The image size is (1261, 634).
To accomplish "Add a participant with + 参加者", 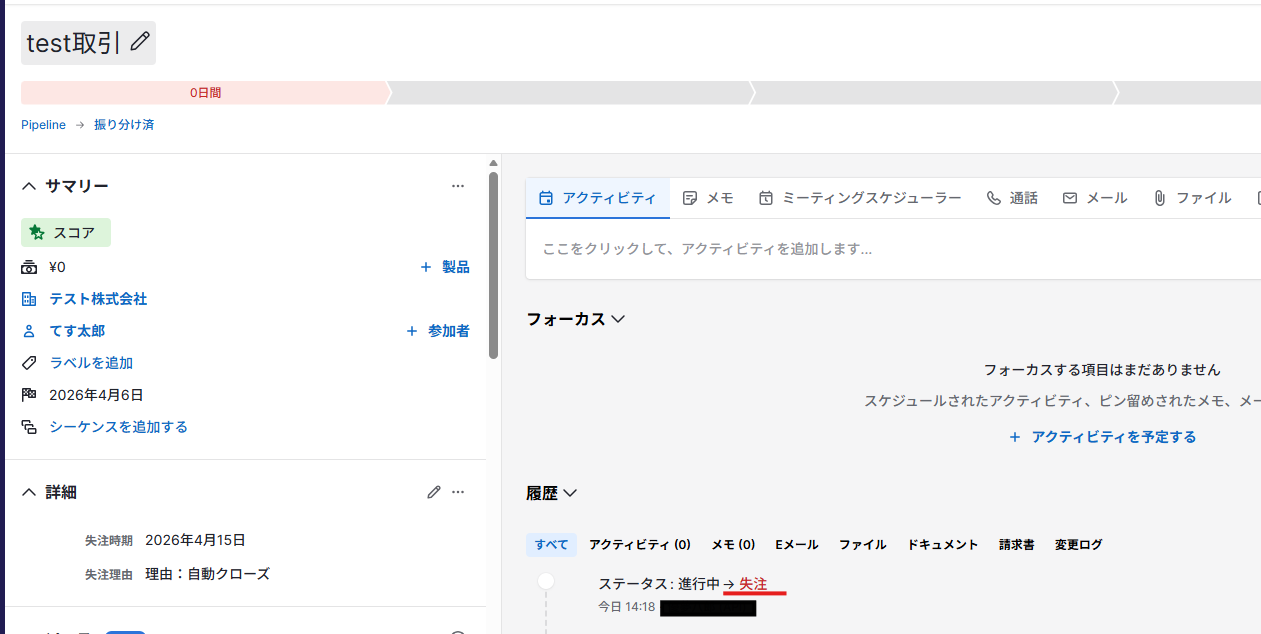I will pos(438,331).
